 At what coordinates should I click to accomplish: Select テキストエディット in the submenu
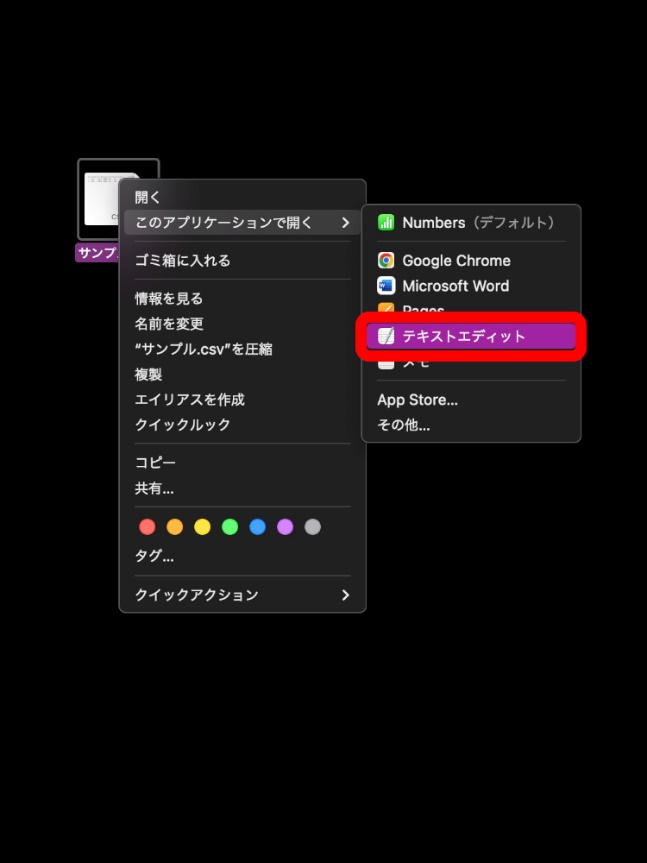point(471,336)
